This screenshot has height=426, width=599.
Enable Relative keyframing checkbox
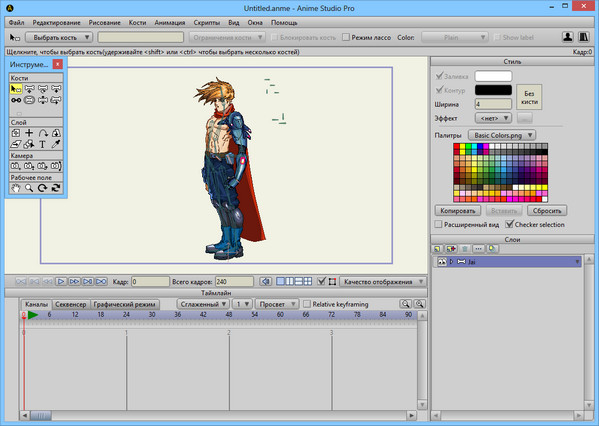[x=307, y=304]
